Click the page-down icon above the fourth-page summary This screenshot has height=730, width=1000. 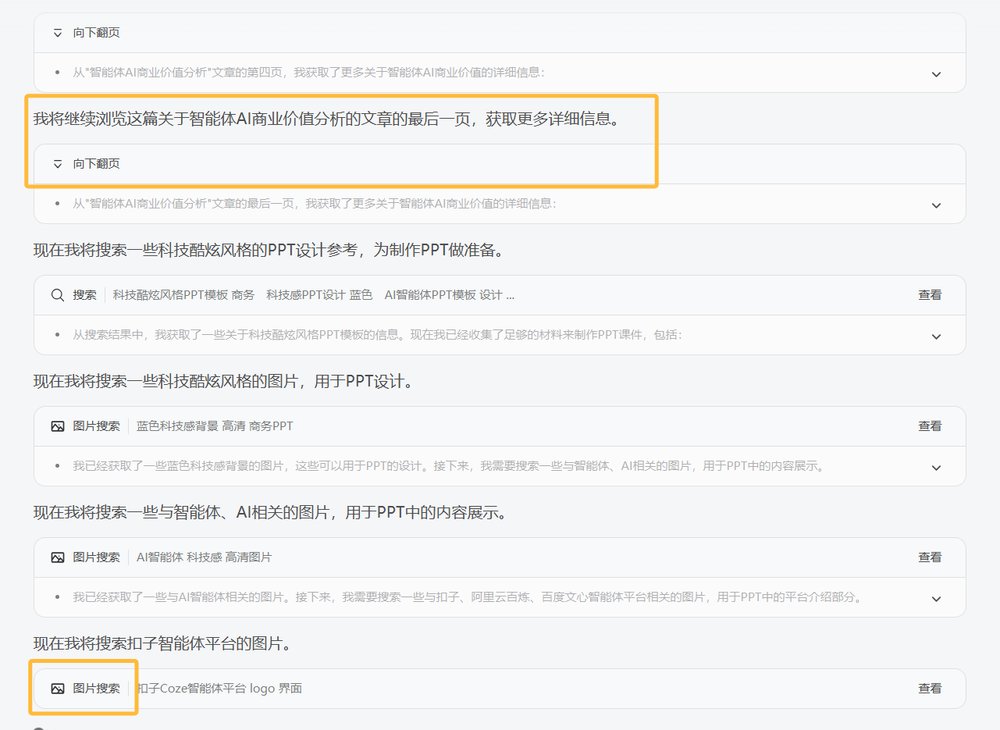(58, 33)
